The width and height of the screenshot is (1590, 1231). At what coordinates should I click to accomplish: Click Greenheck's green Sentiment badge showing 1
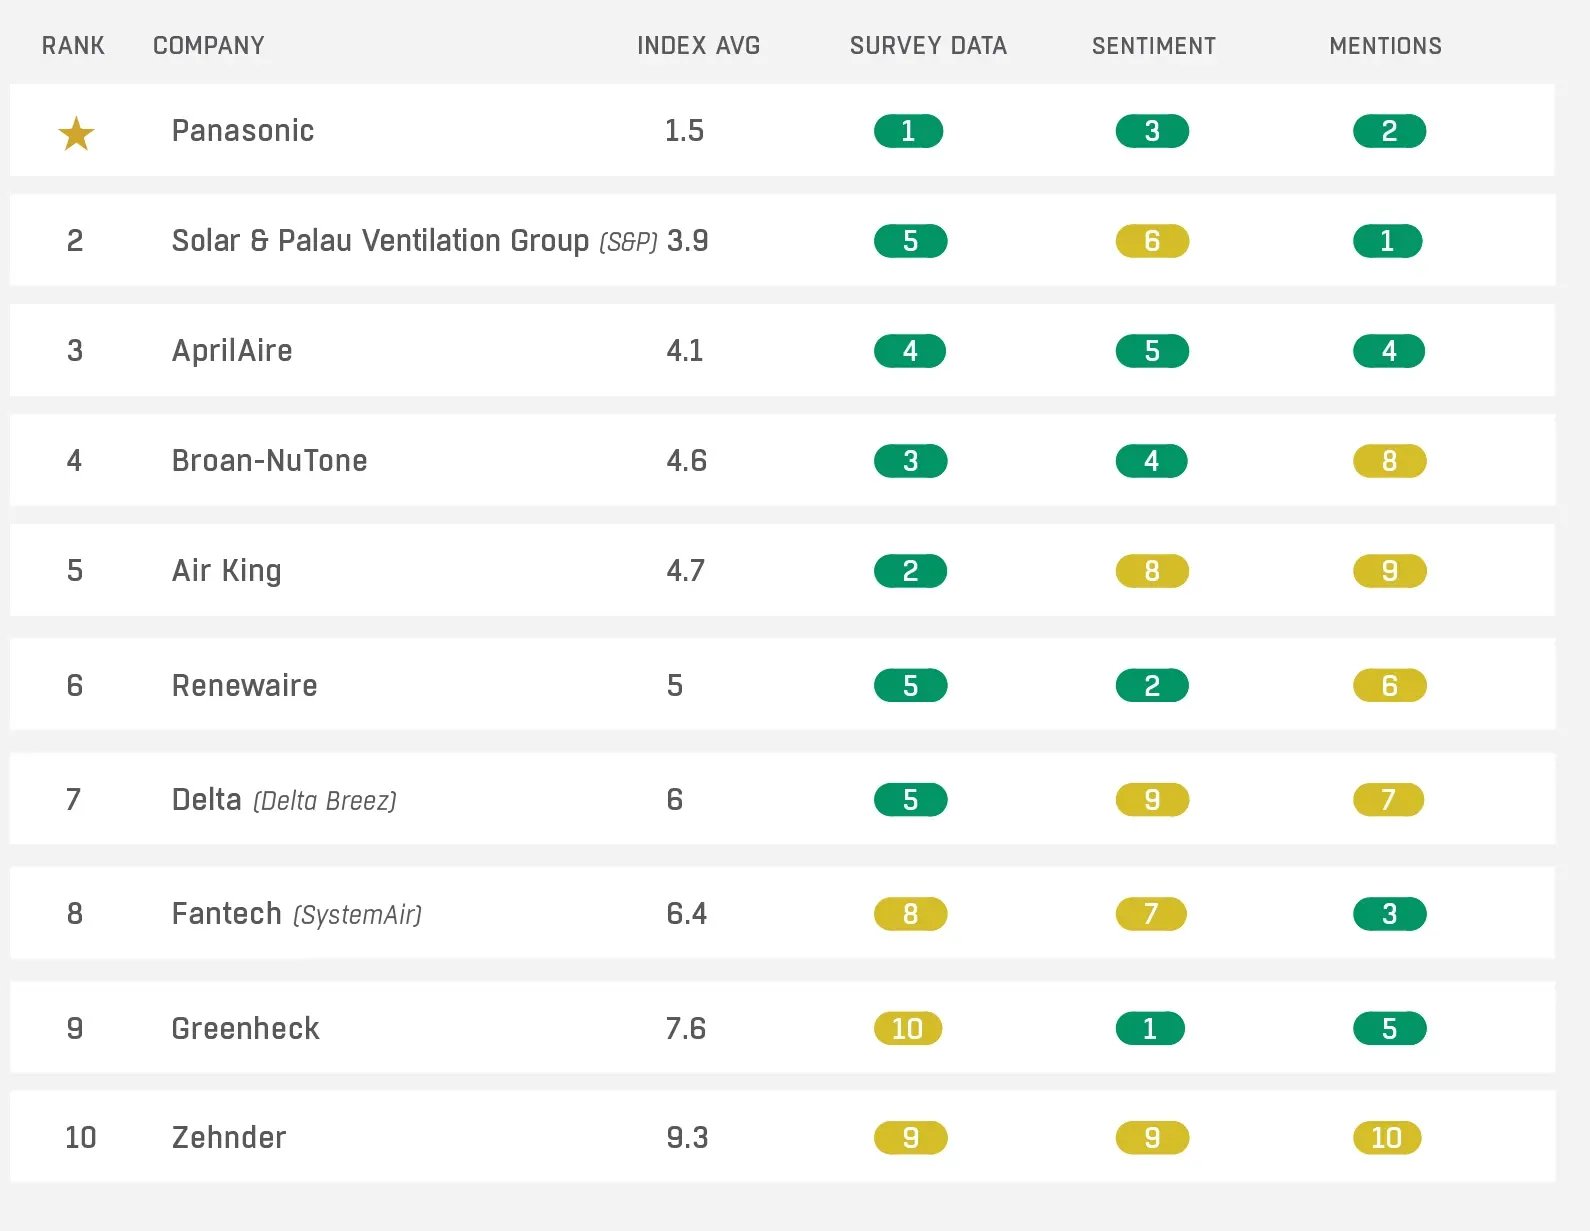coord(1150,1028)
